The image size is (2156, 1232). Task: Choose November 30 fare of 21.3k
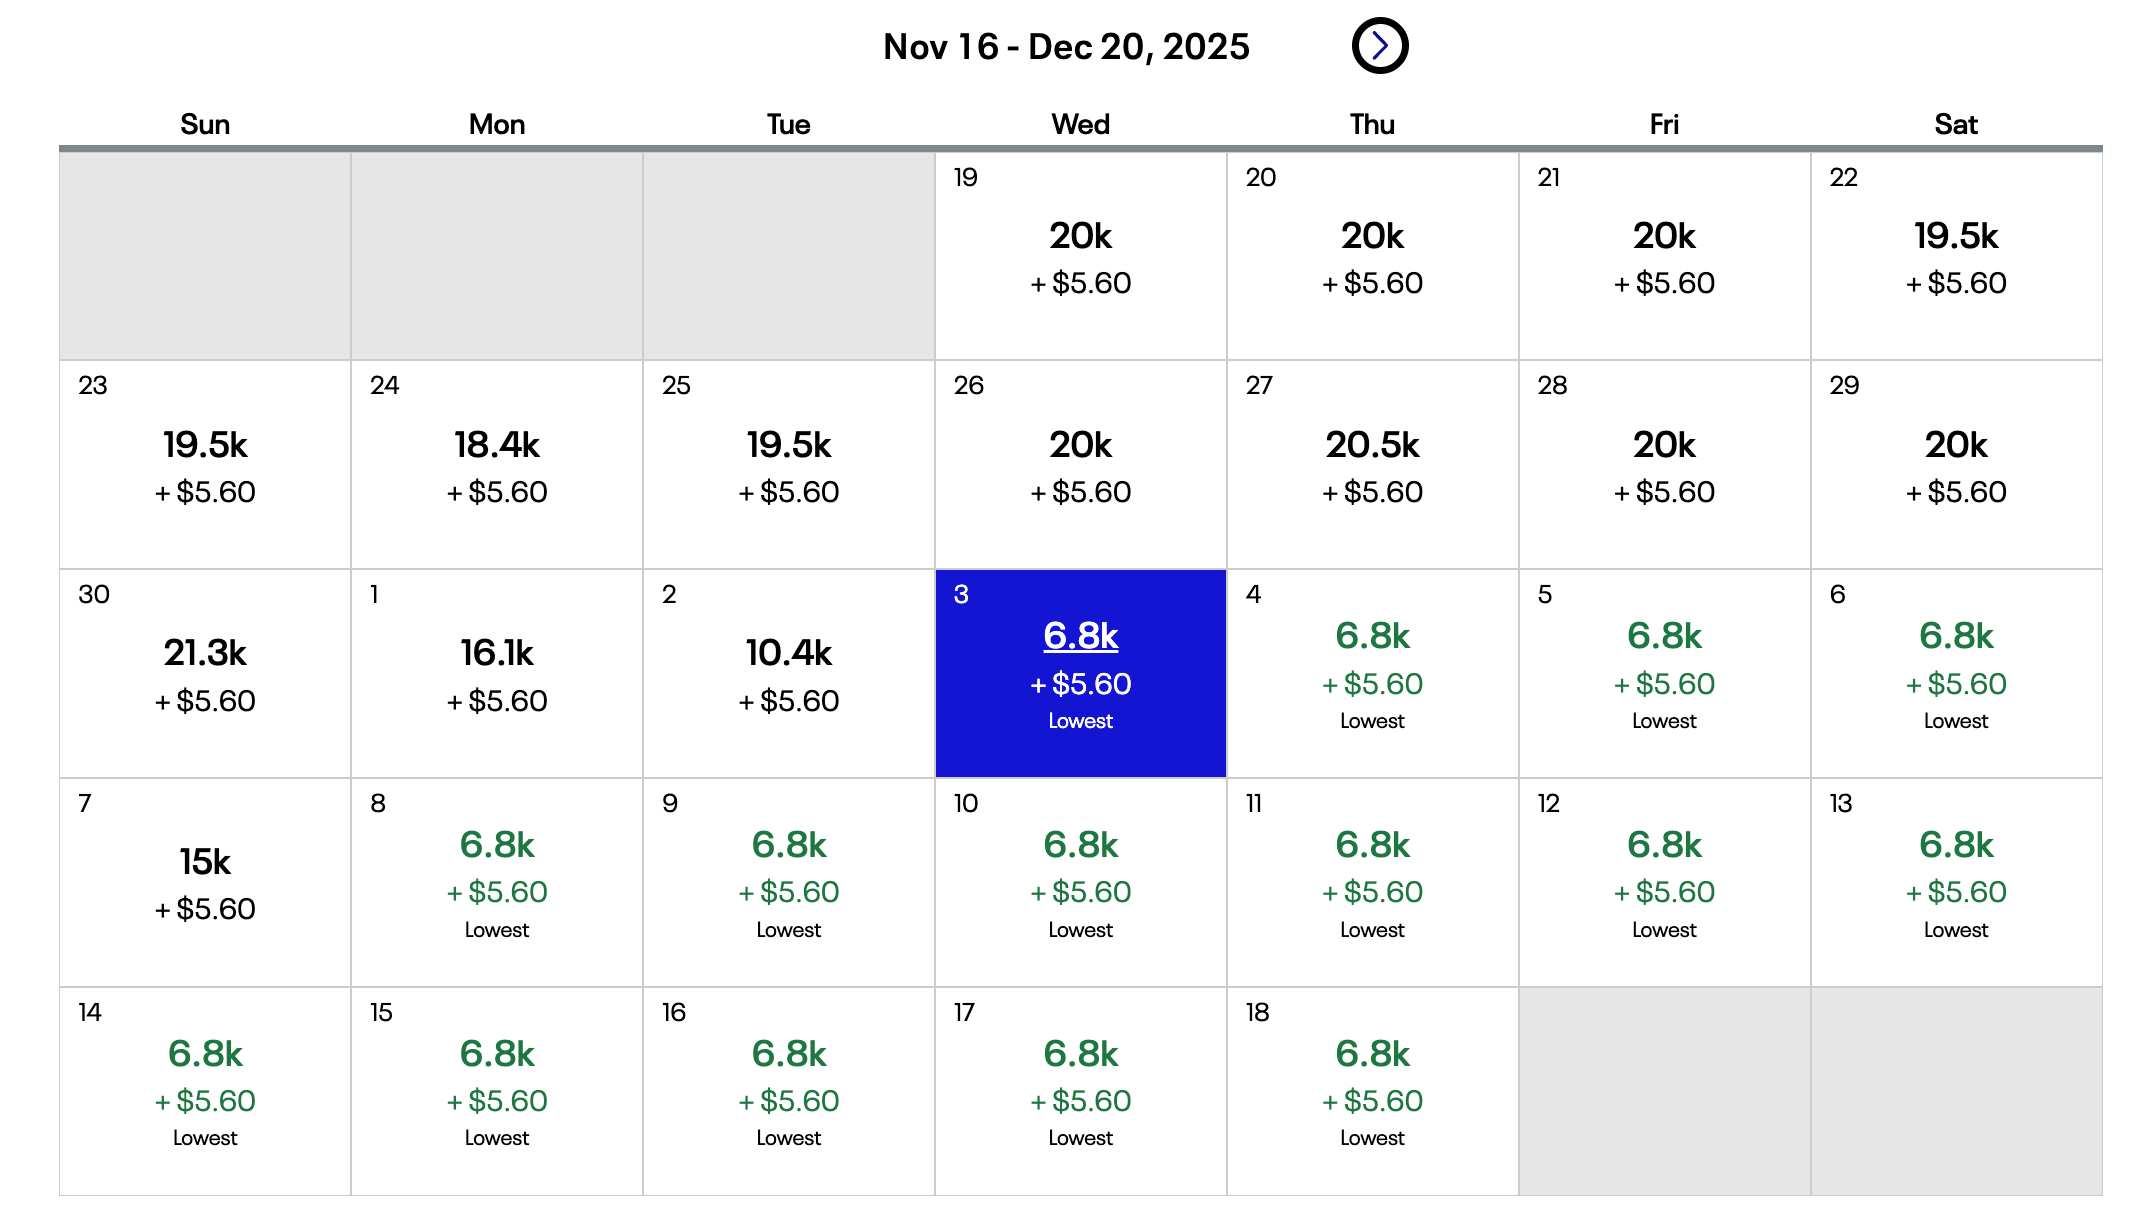[x=205, y=674]
